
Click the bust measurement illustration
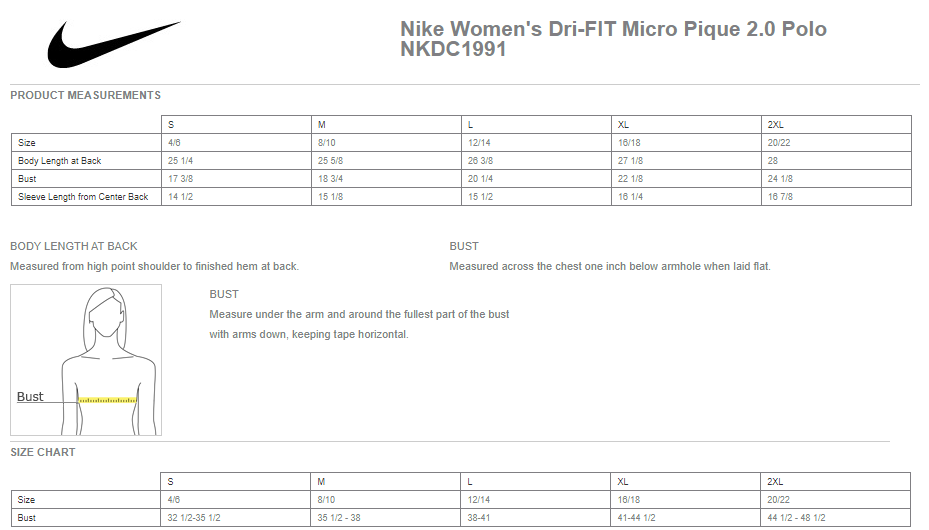pyautogui.click(x=86, y=360)
